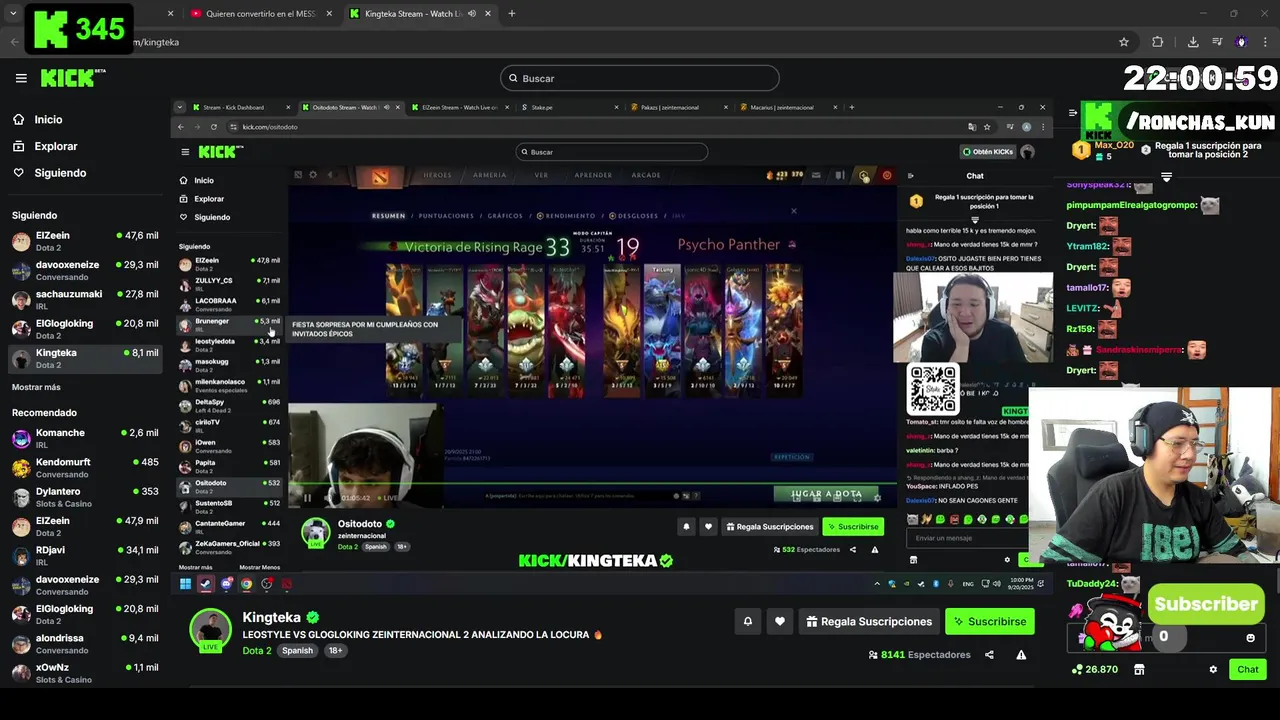Open chat settings gear

coord(1213,670)
